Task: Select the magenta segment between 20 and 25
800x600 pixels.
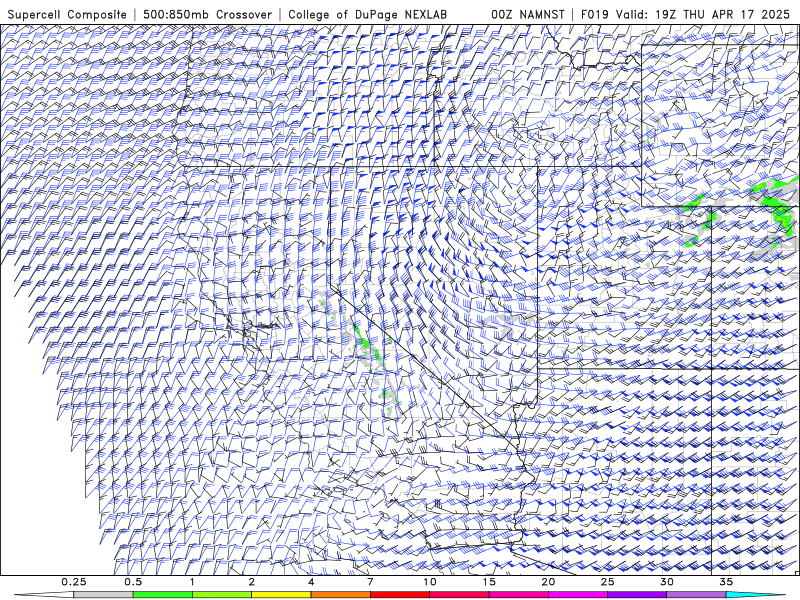Action: (578, 595)
